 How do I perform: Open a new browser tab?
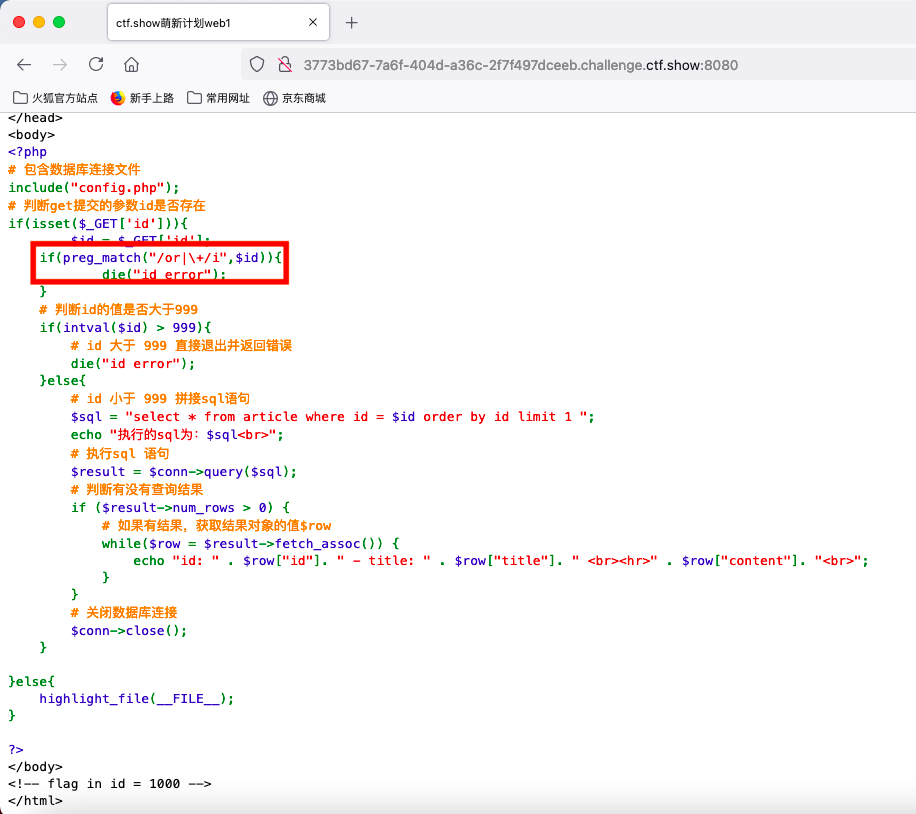point(351,23)
